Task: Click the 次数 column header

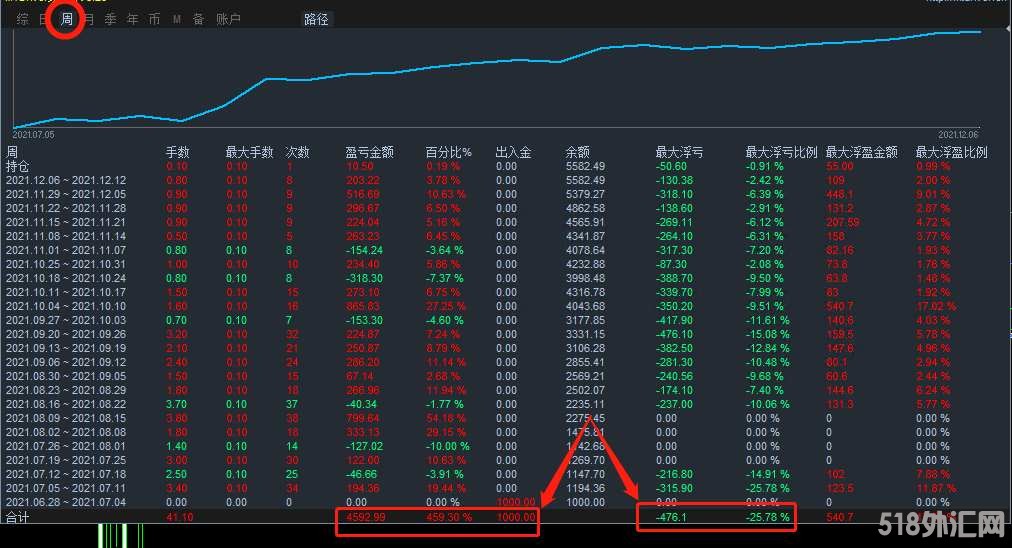Action: 297,152
